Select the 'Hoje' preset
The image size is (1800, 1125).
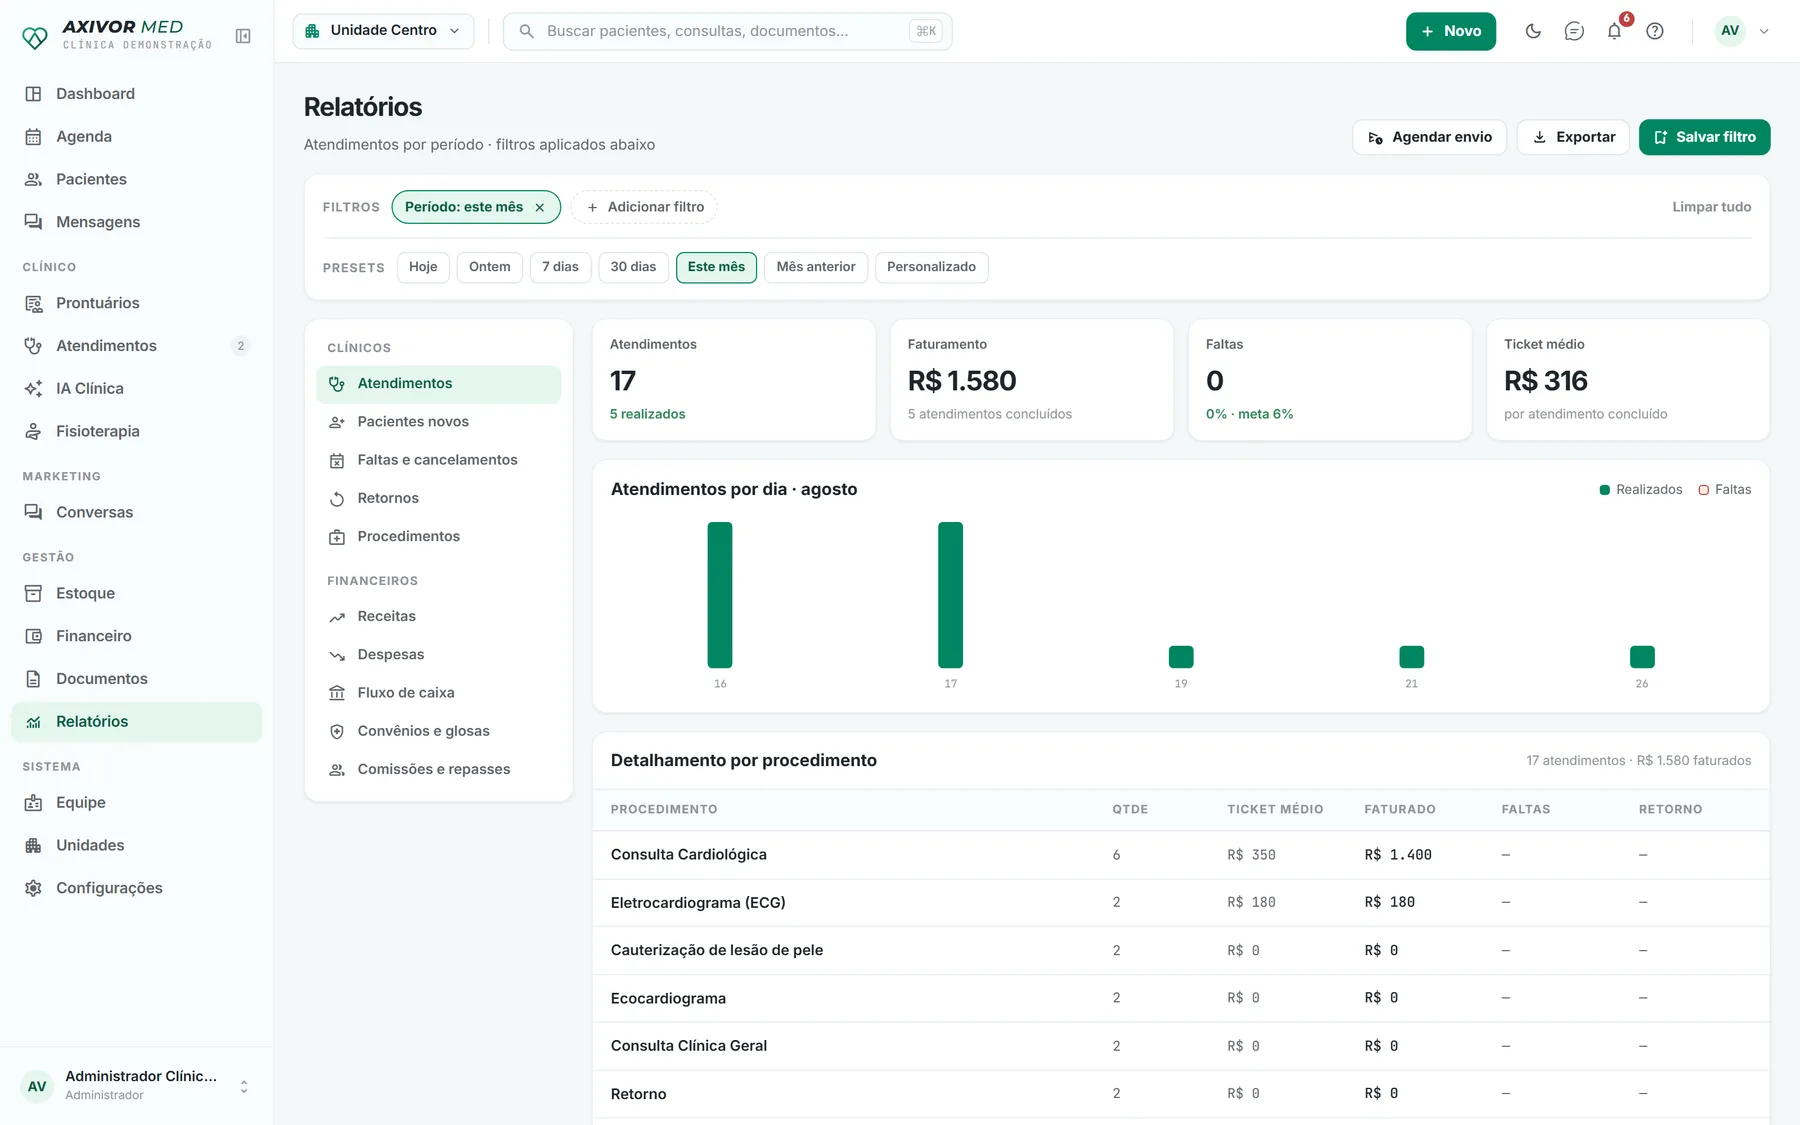[x=423, y=267]
